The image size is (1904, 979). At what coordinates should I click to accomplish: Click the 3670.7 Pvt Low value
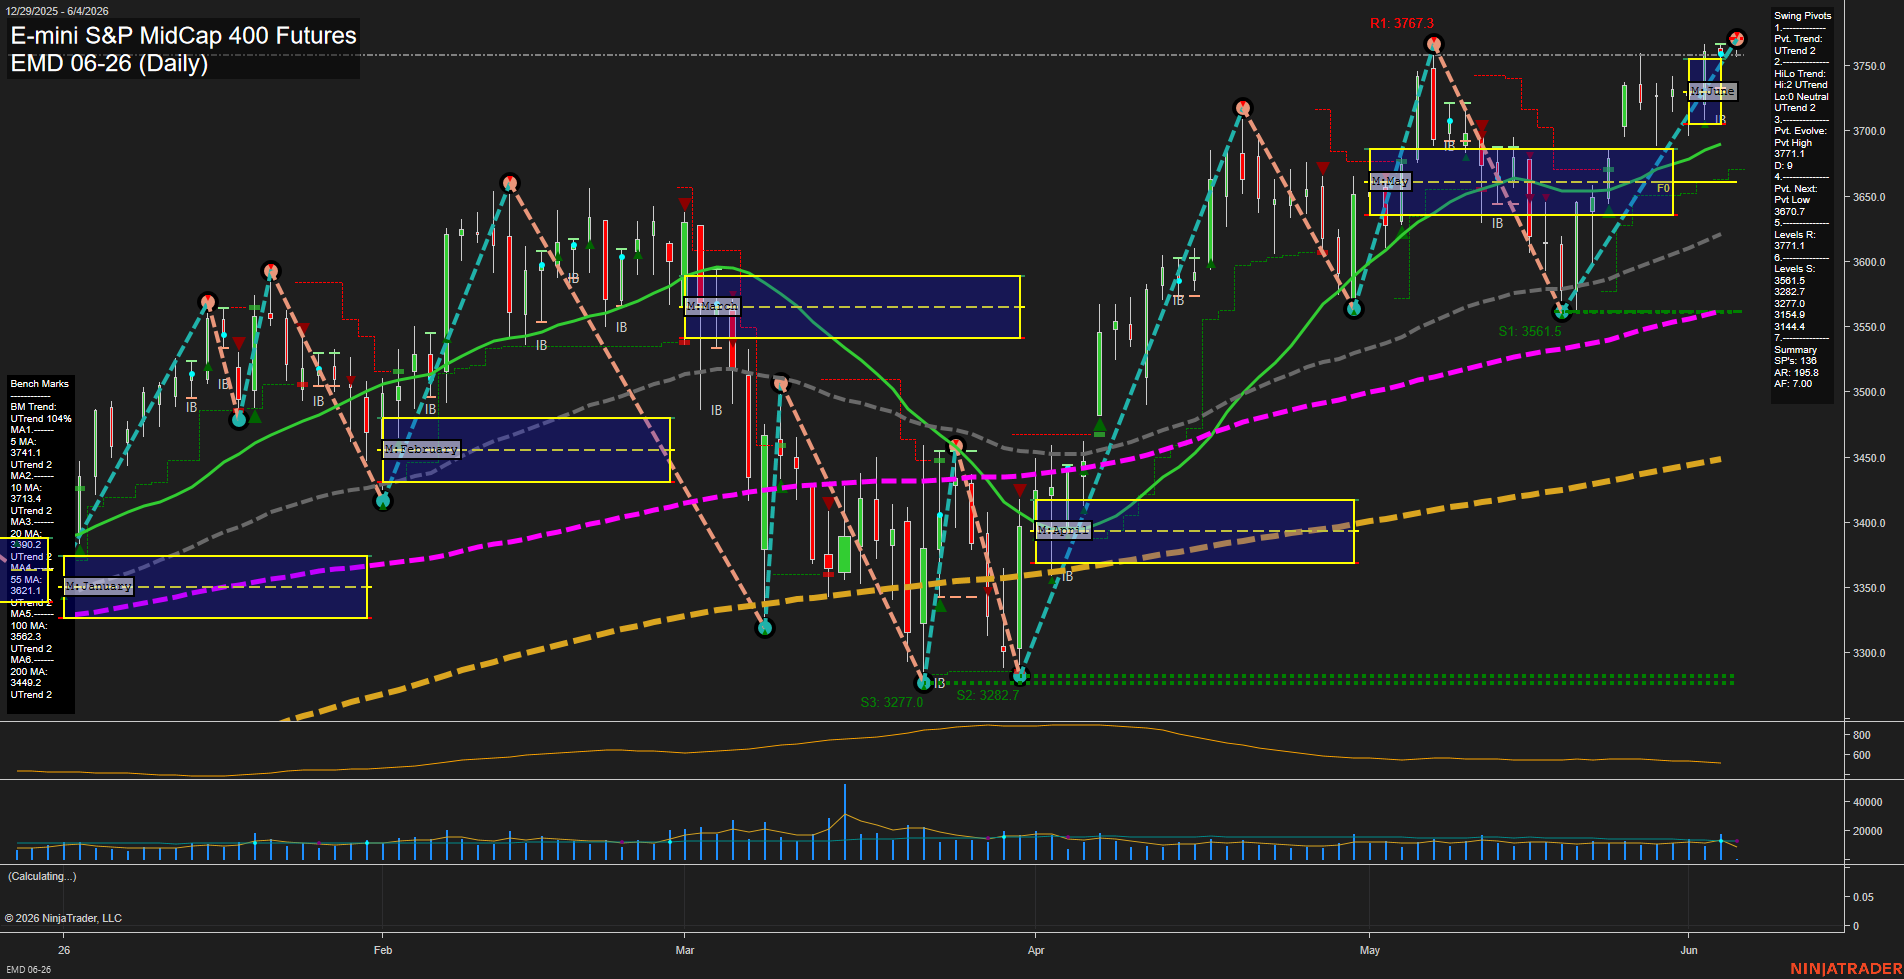tap(1790, 212)
